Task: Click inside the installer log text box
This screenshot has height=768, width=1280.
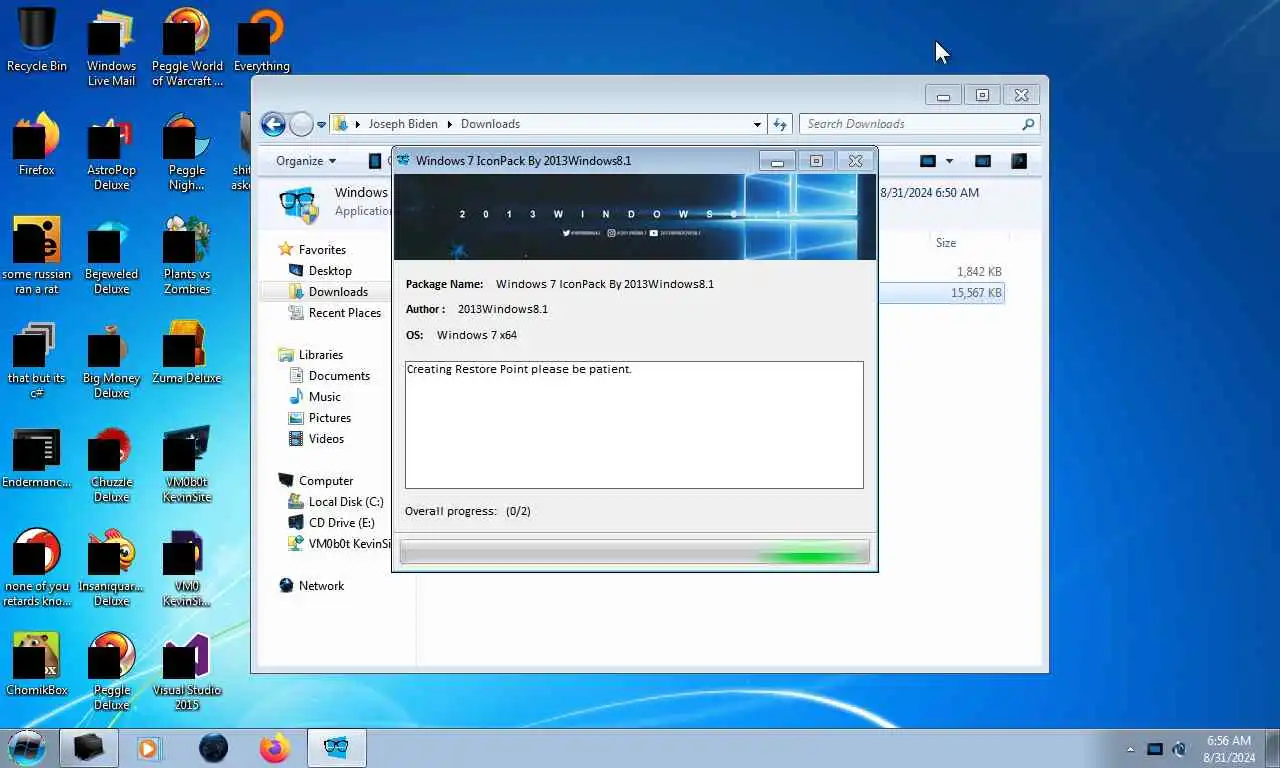Action: pyautogui.click(x=634, y=425)
